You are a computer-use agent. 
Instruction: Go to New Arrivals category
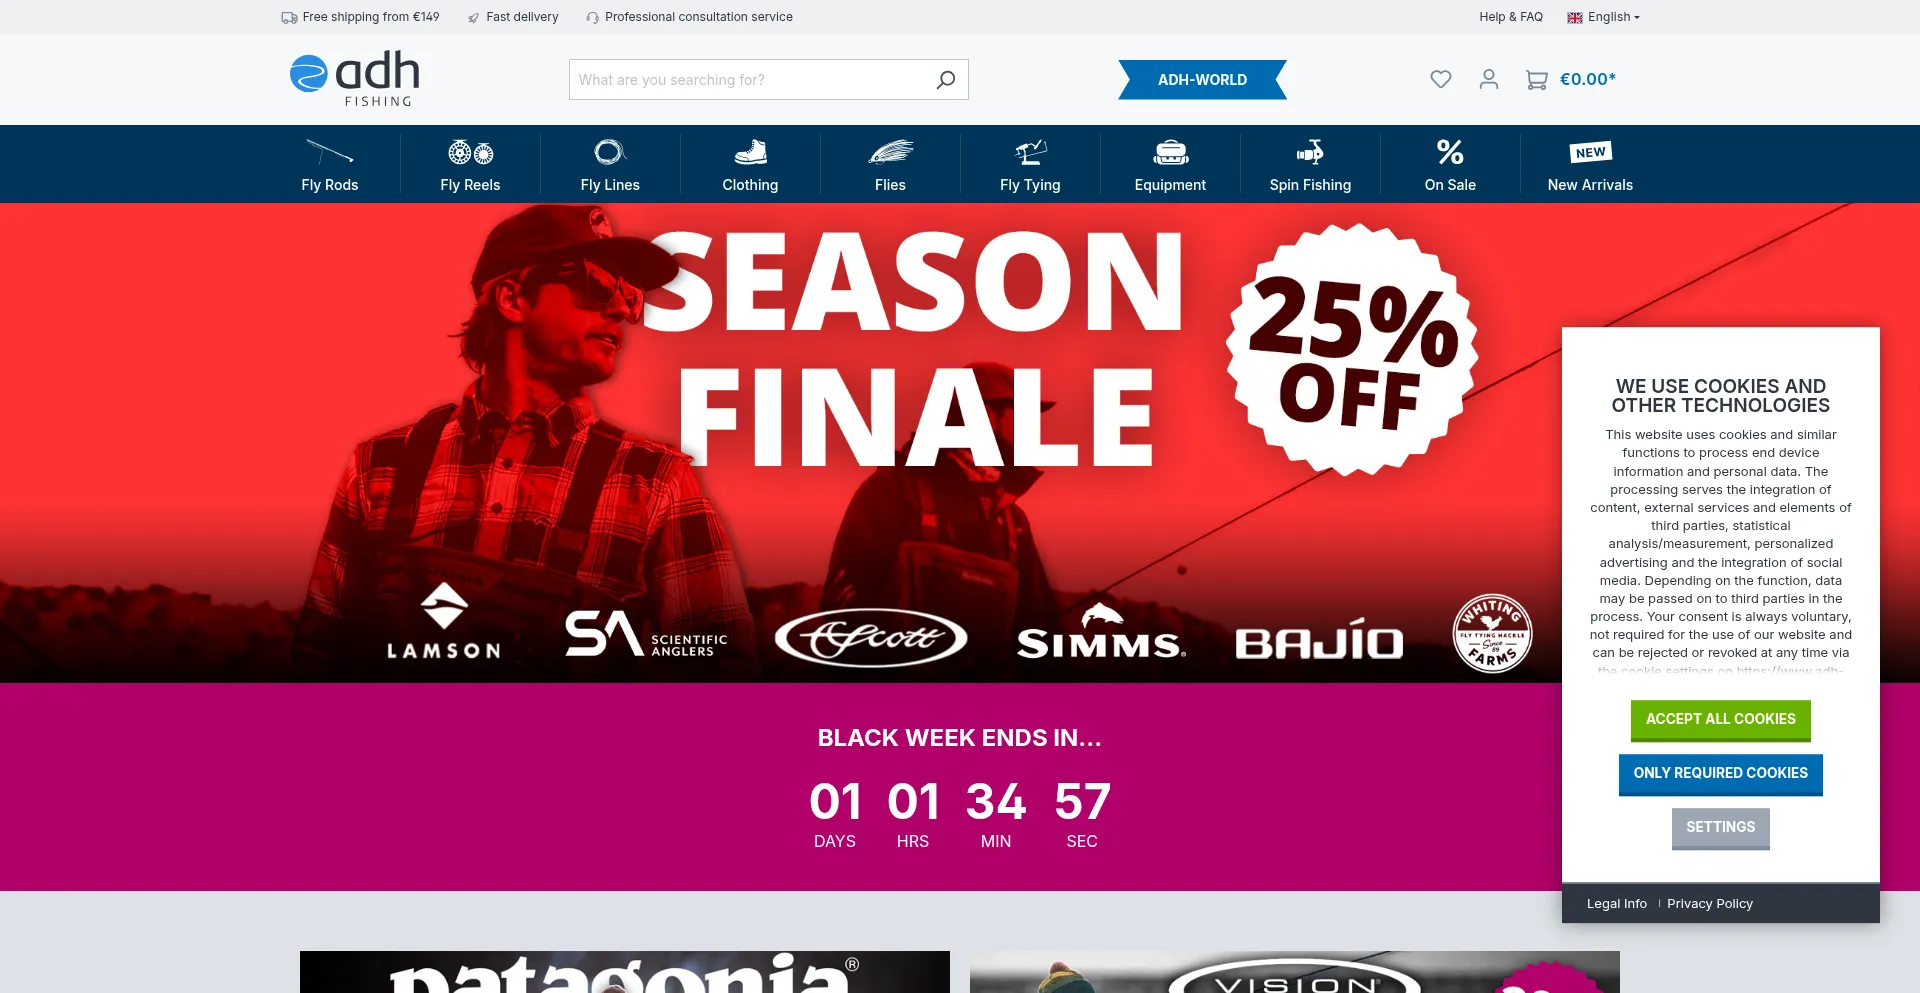pos(1590,165)
